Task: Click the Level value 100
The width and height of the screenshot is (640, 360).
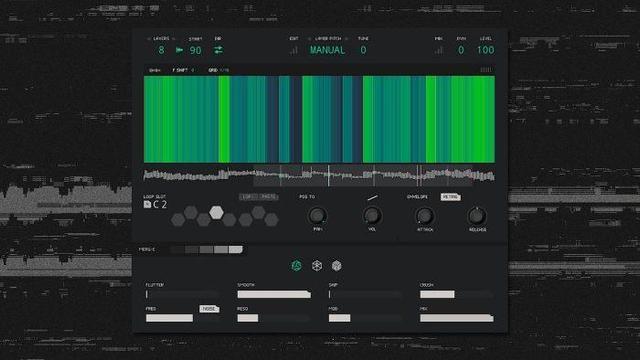Action: tap(486, 50)
